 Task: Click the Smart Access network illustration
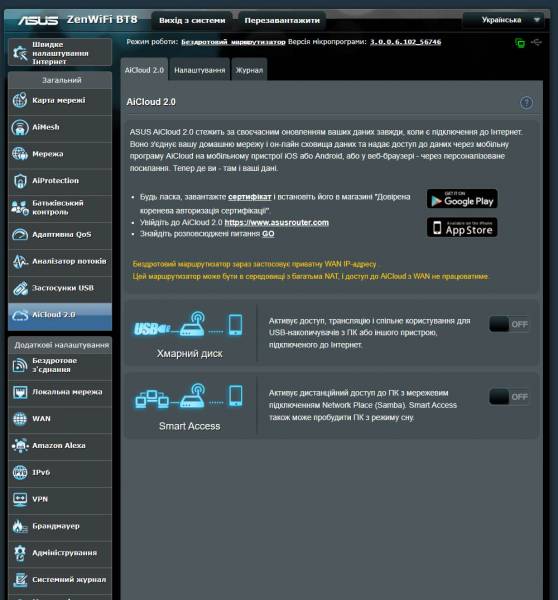coord(189,396)
